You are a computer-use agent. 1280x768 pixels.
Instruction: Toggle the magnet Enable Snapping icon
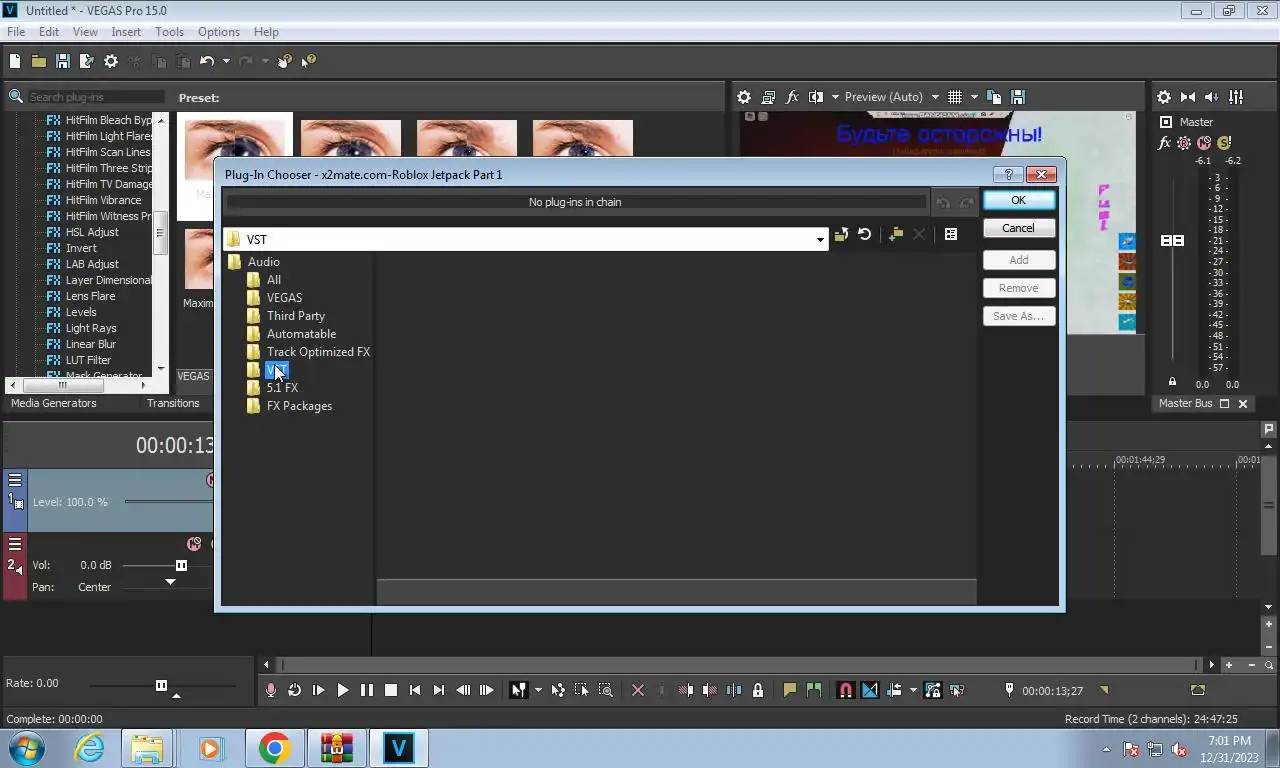coord(845,690)
